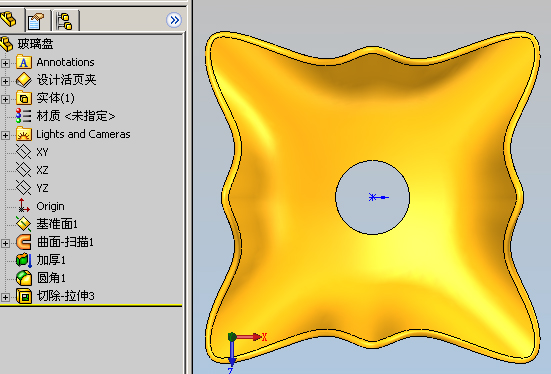This screenshot has width=551, height=374.
Task: Select the 切除-拉伸3 cut-extrude icon
Action: click(x=24, y=296)
